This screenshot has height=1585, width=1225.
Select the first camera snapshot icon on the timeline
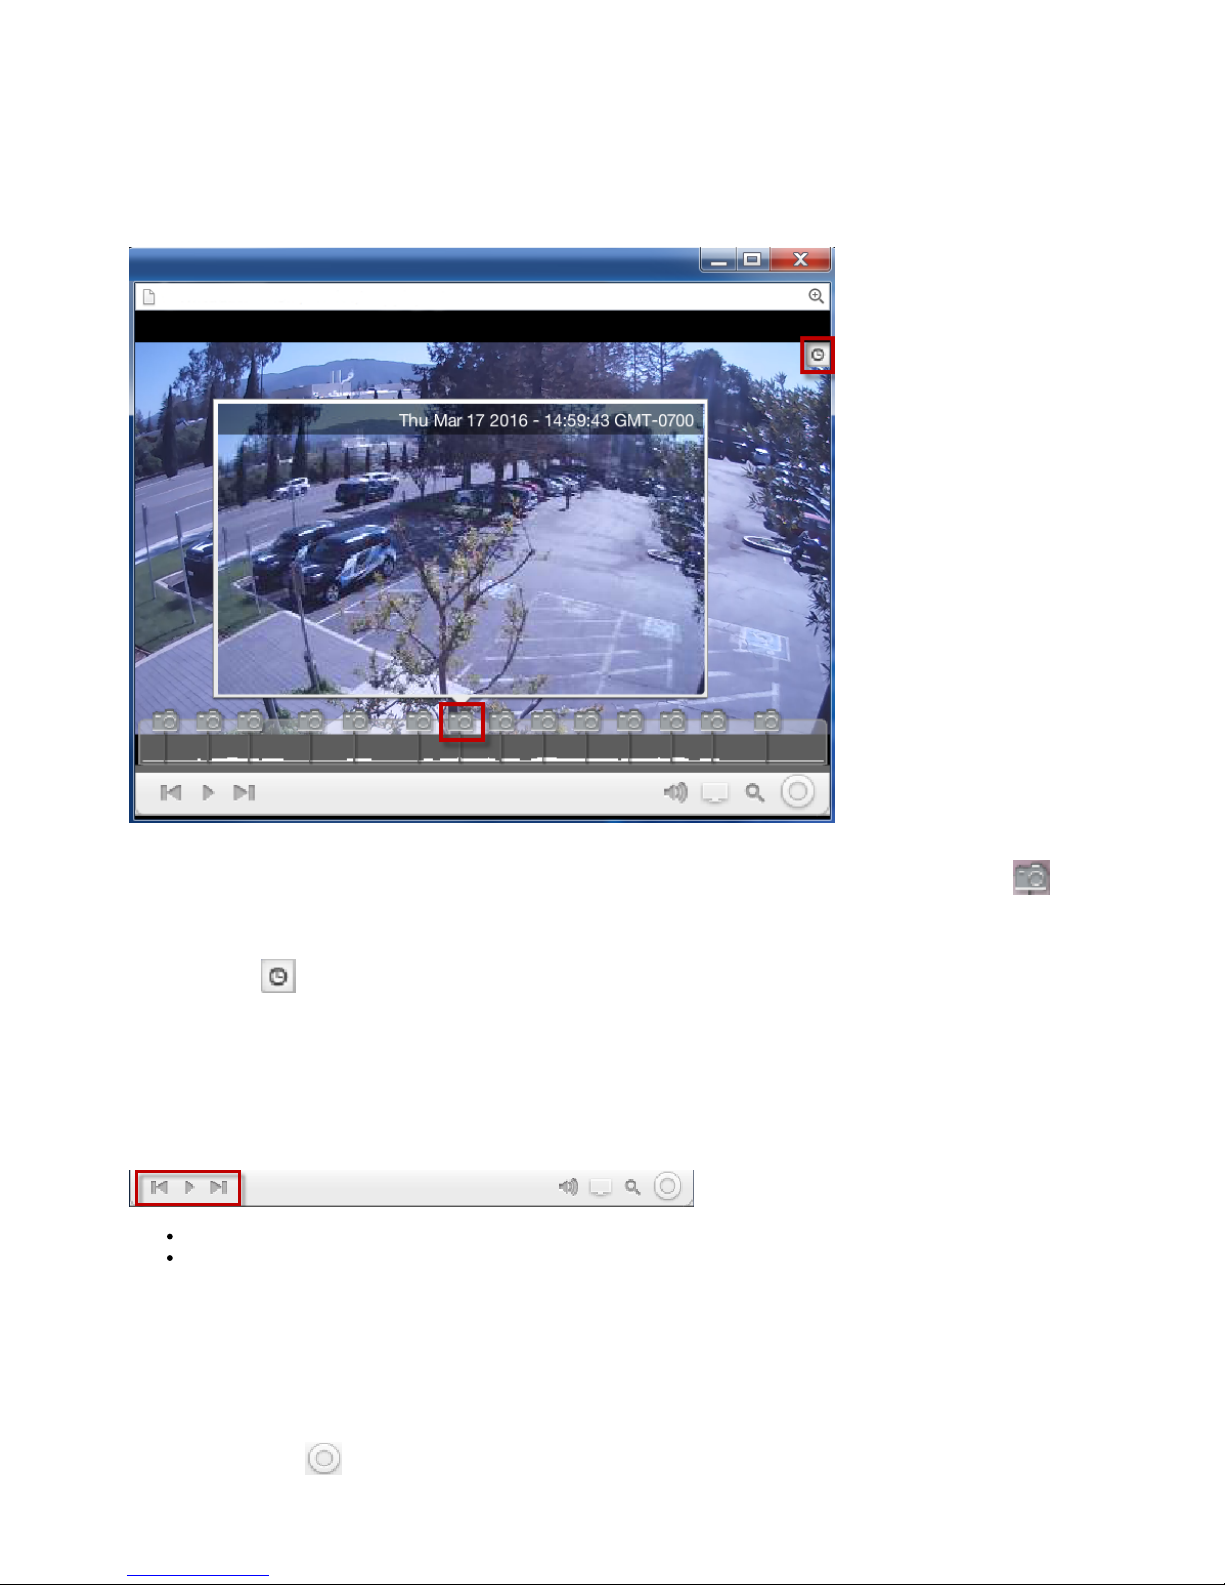tap(166, 720)
